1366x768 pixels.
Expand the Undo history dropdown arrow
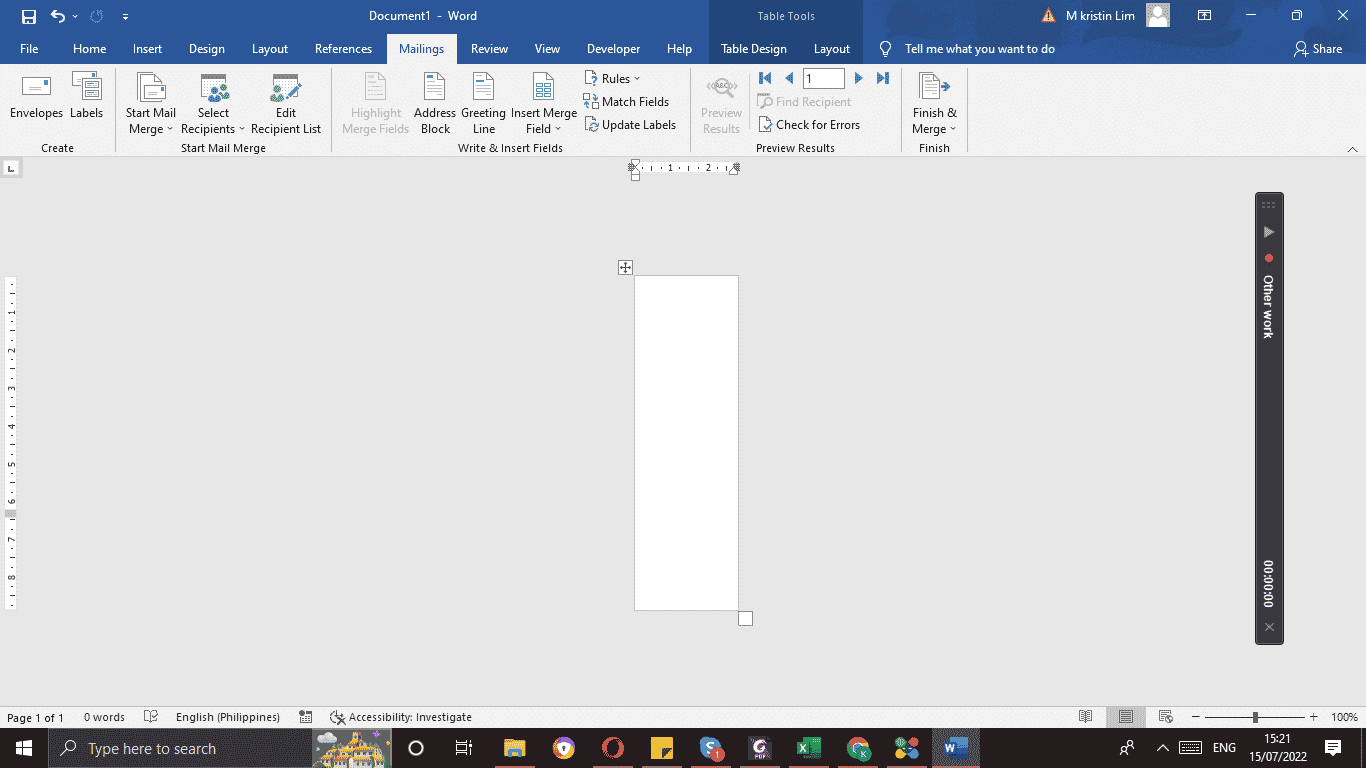pyautogui.click(x=75, y=16)
